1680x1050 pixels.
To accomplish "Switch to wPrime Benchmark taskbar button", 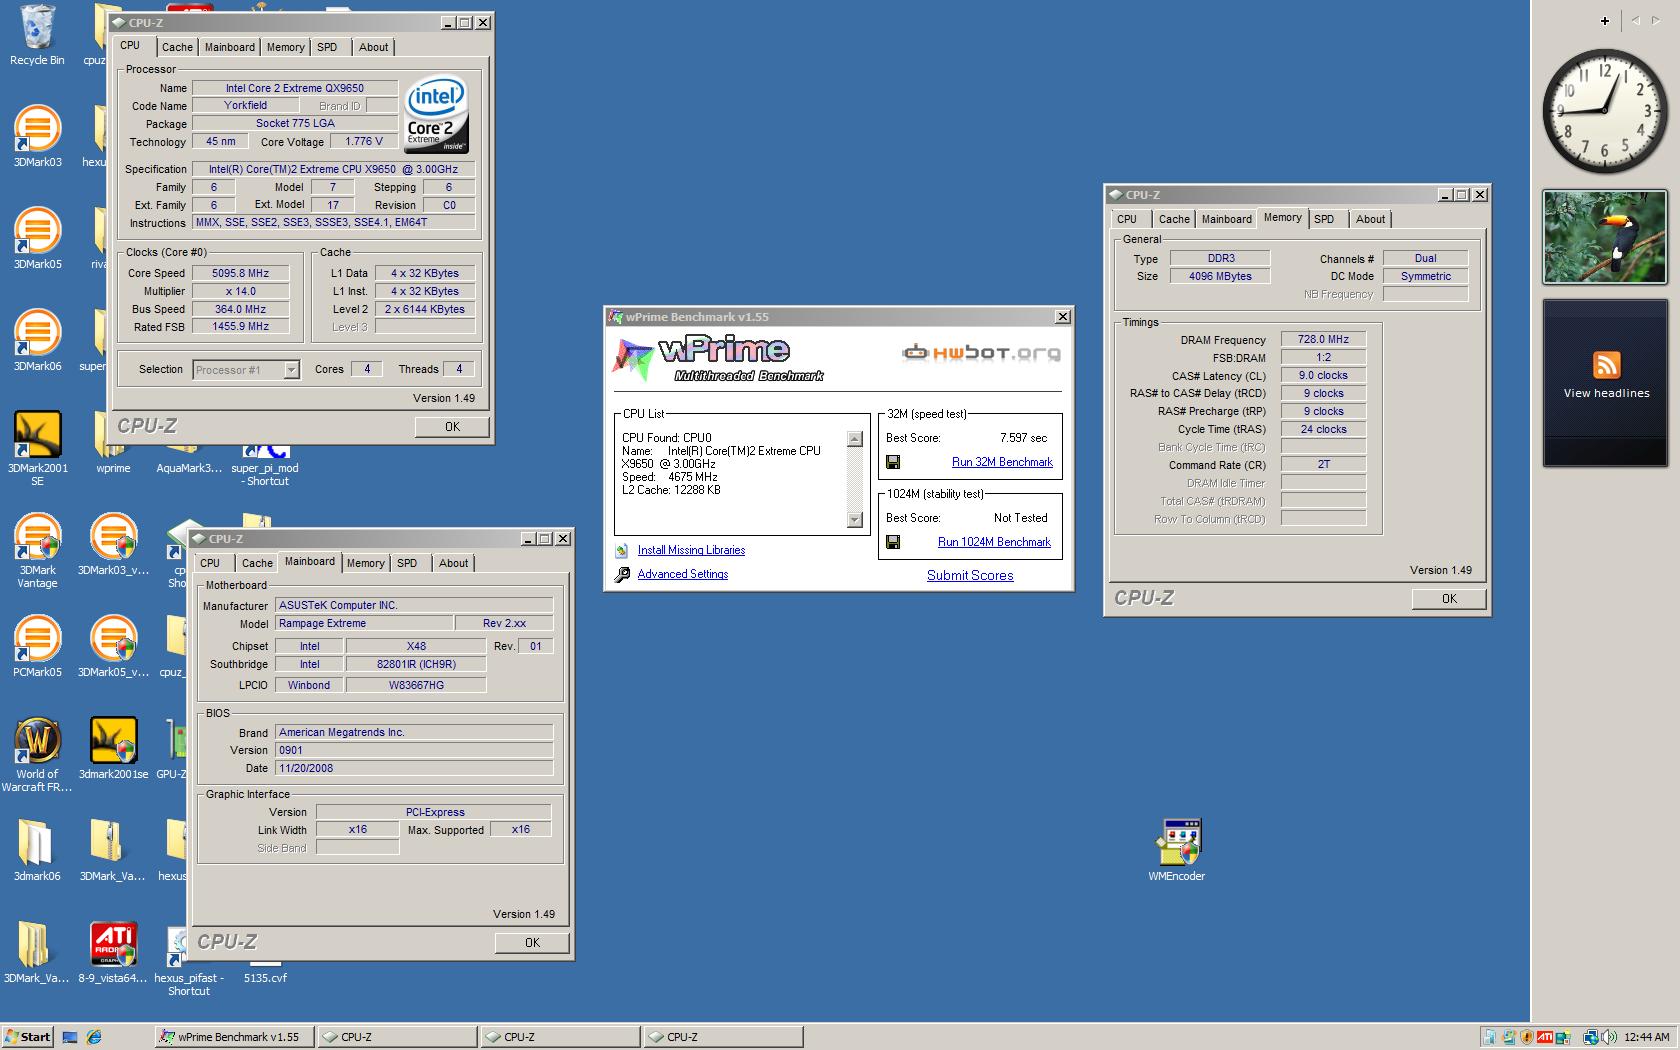I will [234, 1037].
